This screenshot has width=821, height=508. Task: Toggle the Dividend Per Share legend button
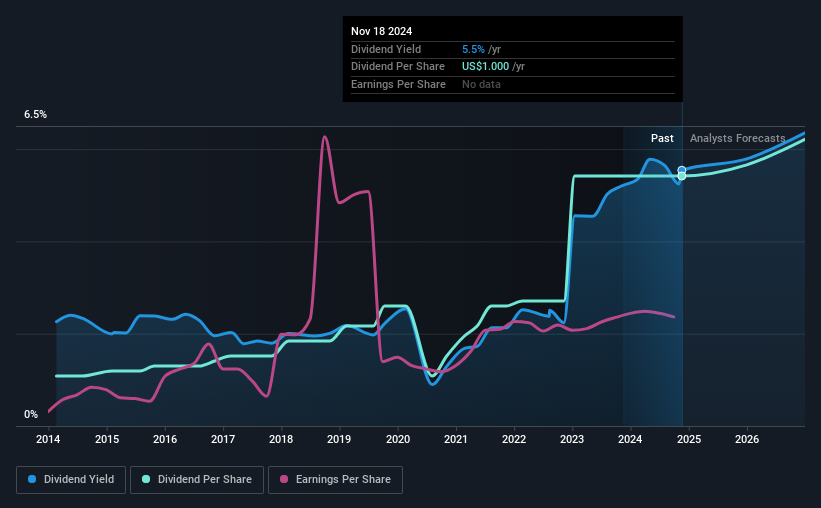[x=197, y=480]
